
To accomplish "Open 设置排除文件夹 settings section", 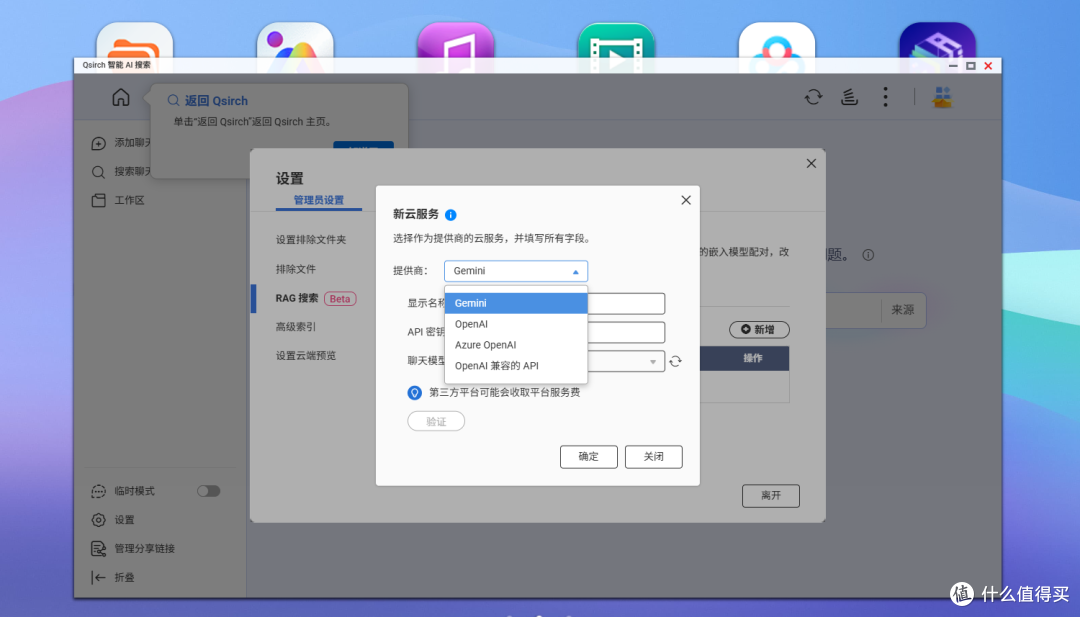I will click(x=311, y=240).
